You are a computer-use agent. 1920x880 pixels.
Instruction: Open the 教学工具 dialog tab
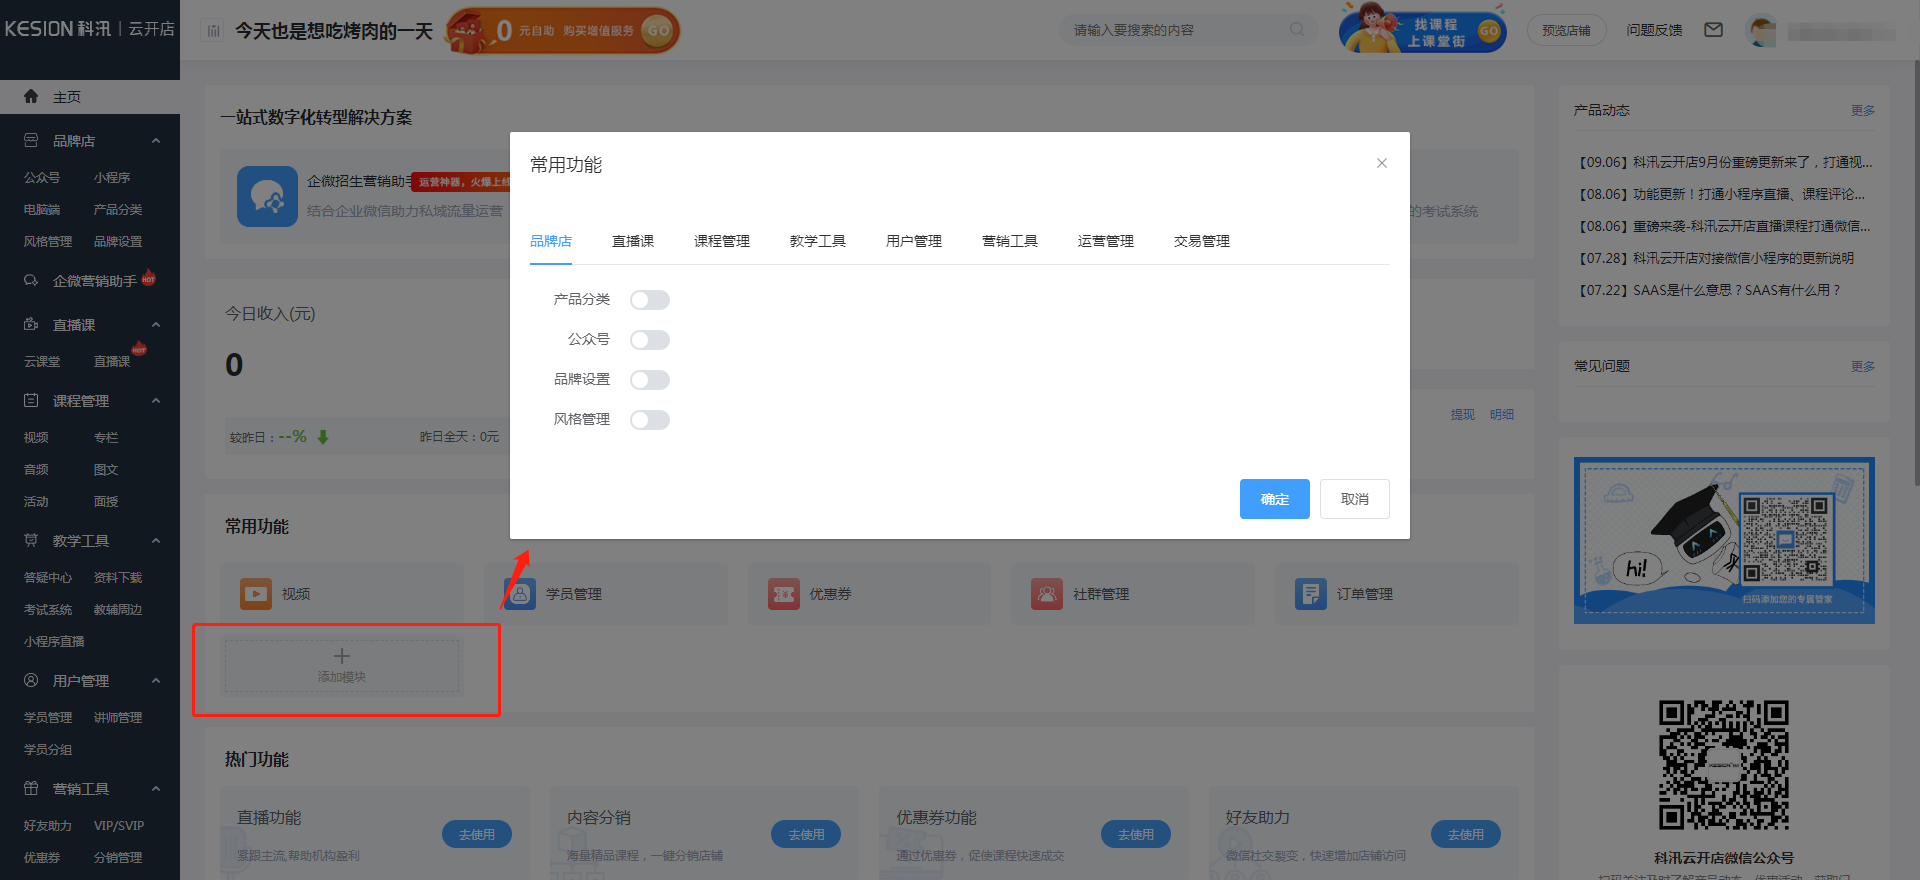click(x=818, y=241)
